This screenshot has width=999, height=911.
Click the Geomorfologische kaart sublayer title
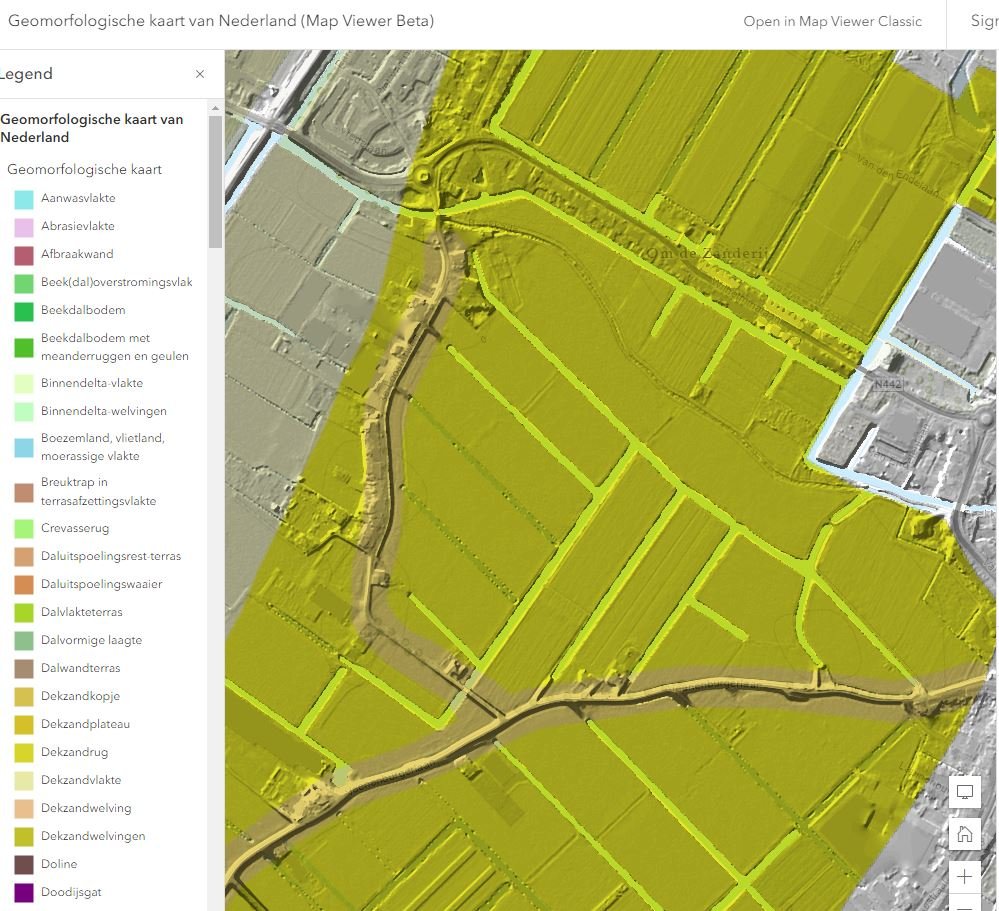(x=84, y=170)
